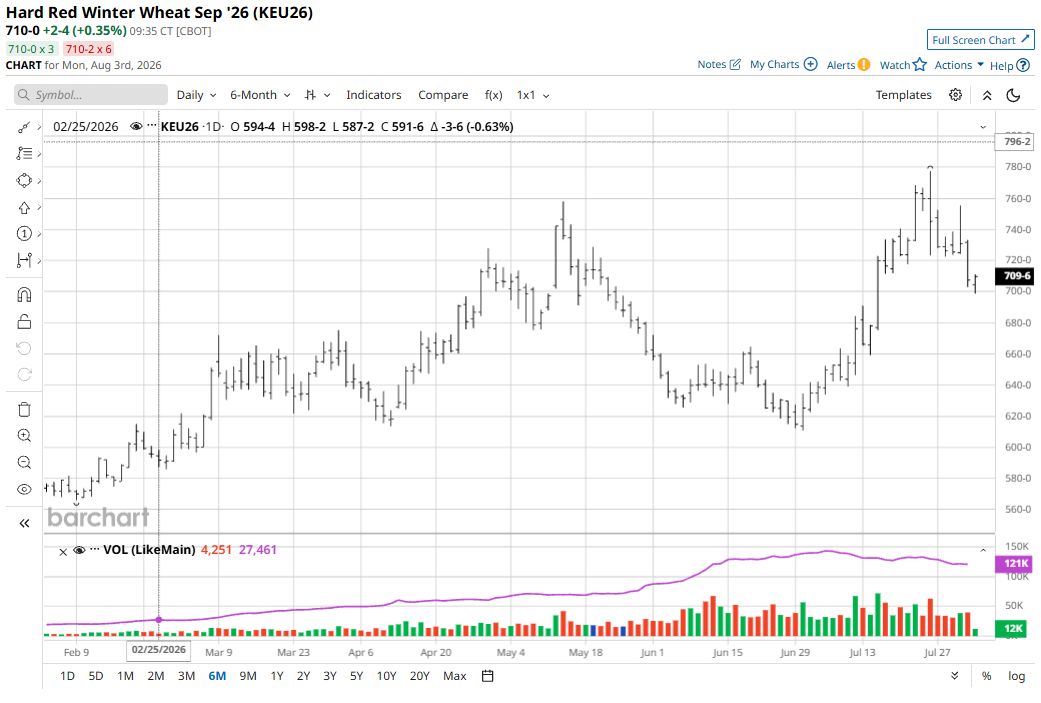This screenshot has height=703, width=1041.
Task: Open the Templates menu
Action: (x=904, y=95)
